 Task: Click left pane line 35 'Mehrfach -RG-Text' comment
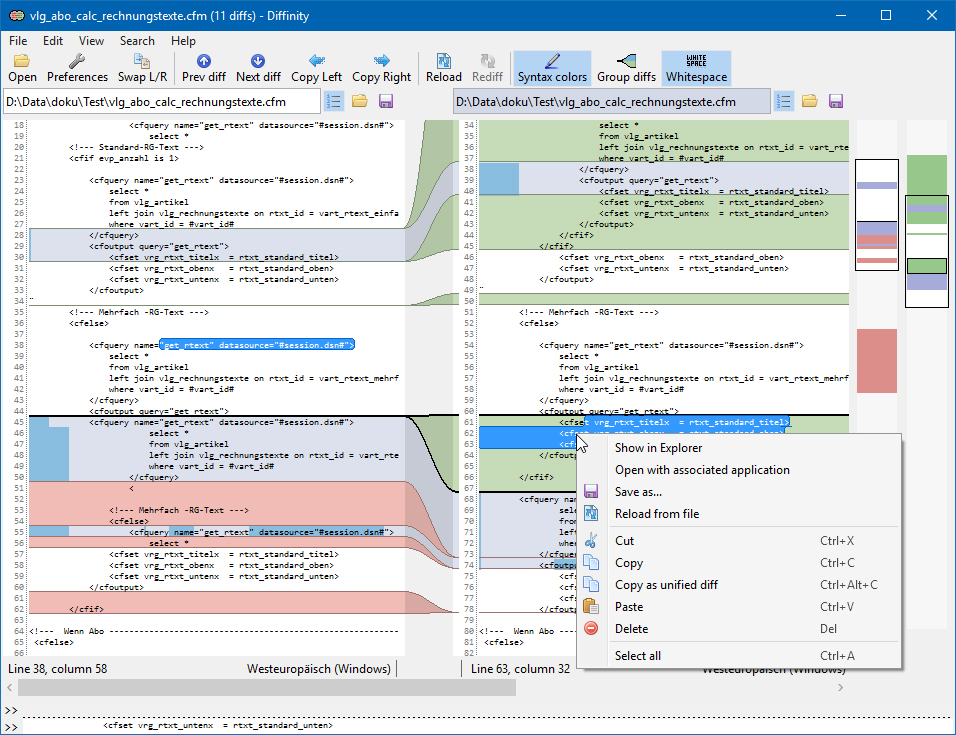[x=139, y=313]
